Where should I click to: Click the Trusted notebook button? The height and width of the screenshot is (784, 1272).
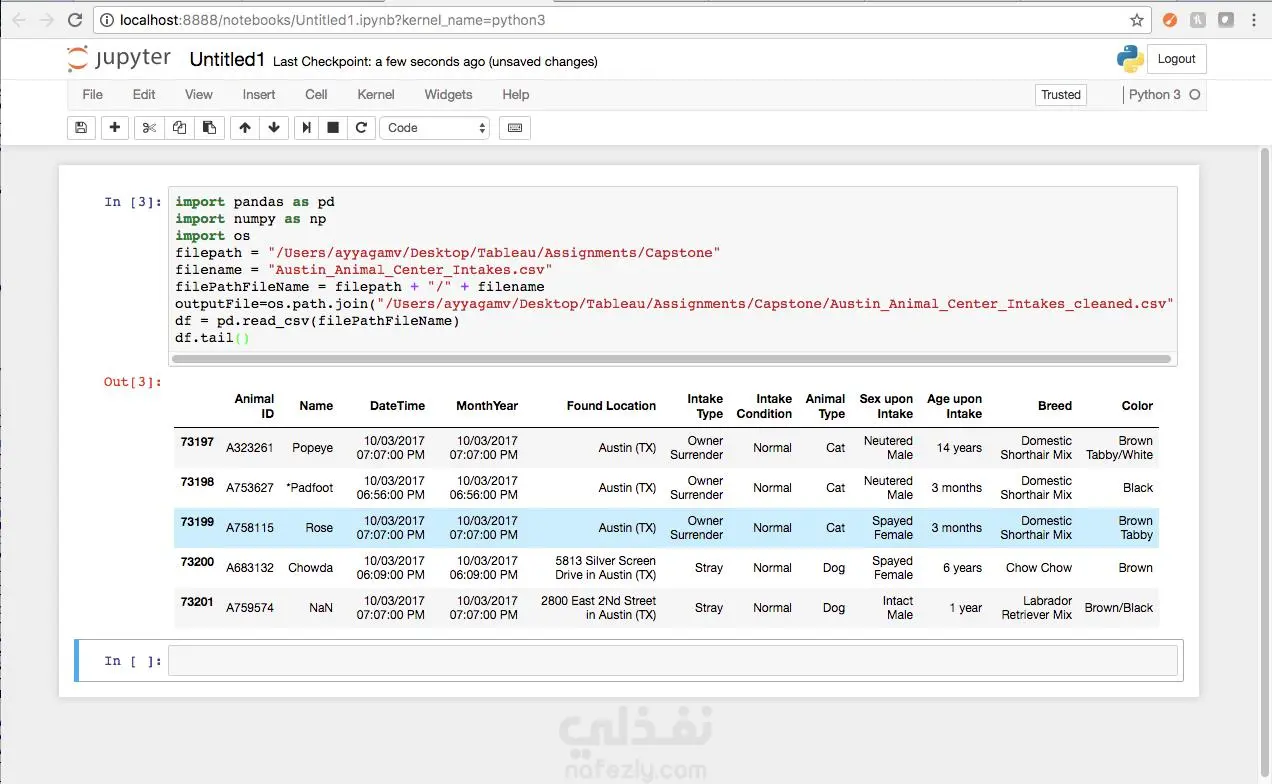pyautogui.click(x=1061, y=94)
